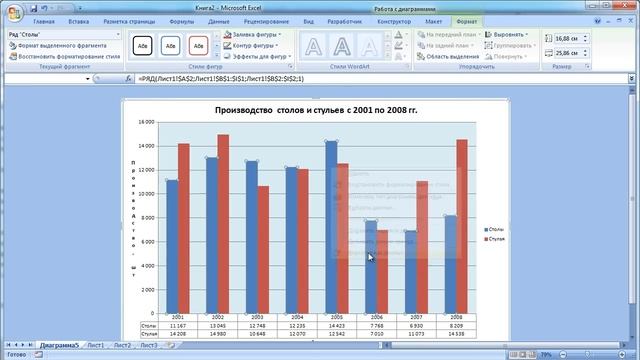Image resolution: width=640 pixels, height=360 pixels.
Task: Choose the first WordArt style A
Action: (x=313, y=47)
